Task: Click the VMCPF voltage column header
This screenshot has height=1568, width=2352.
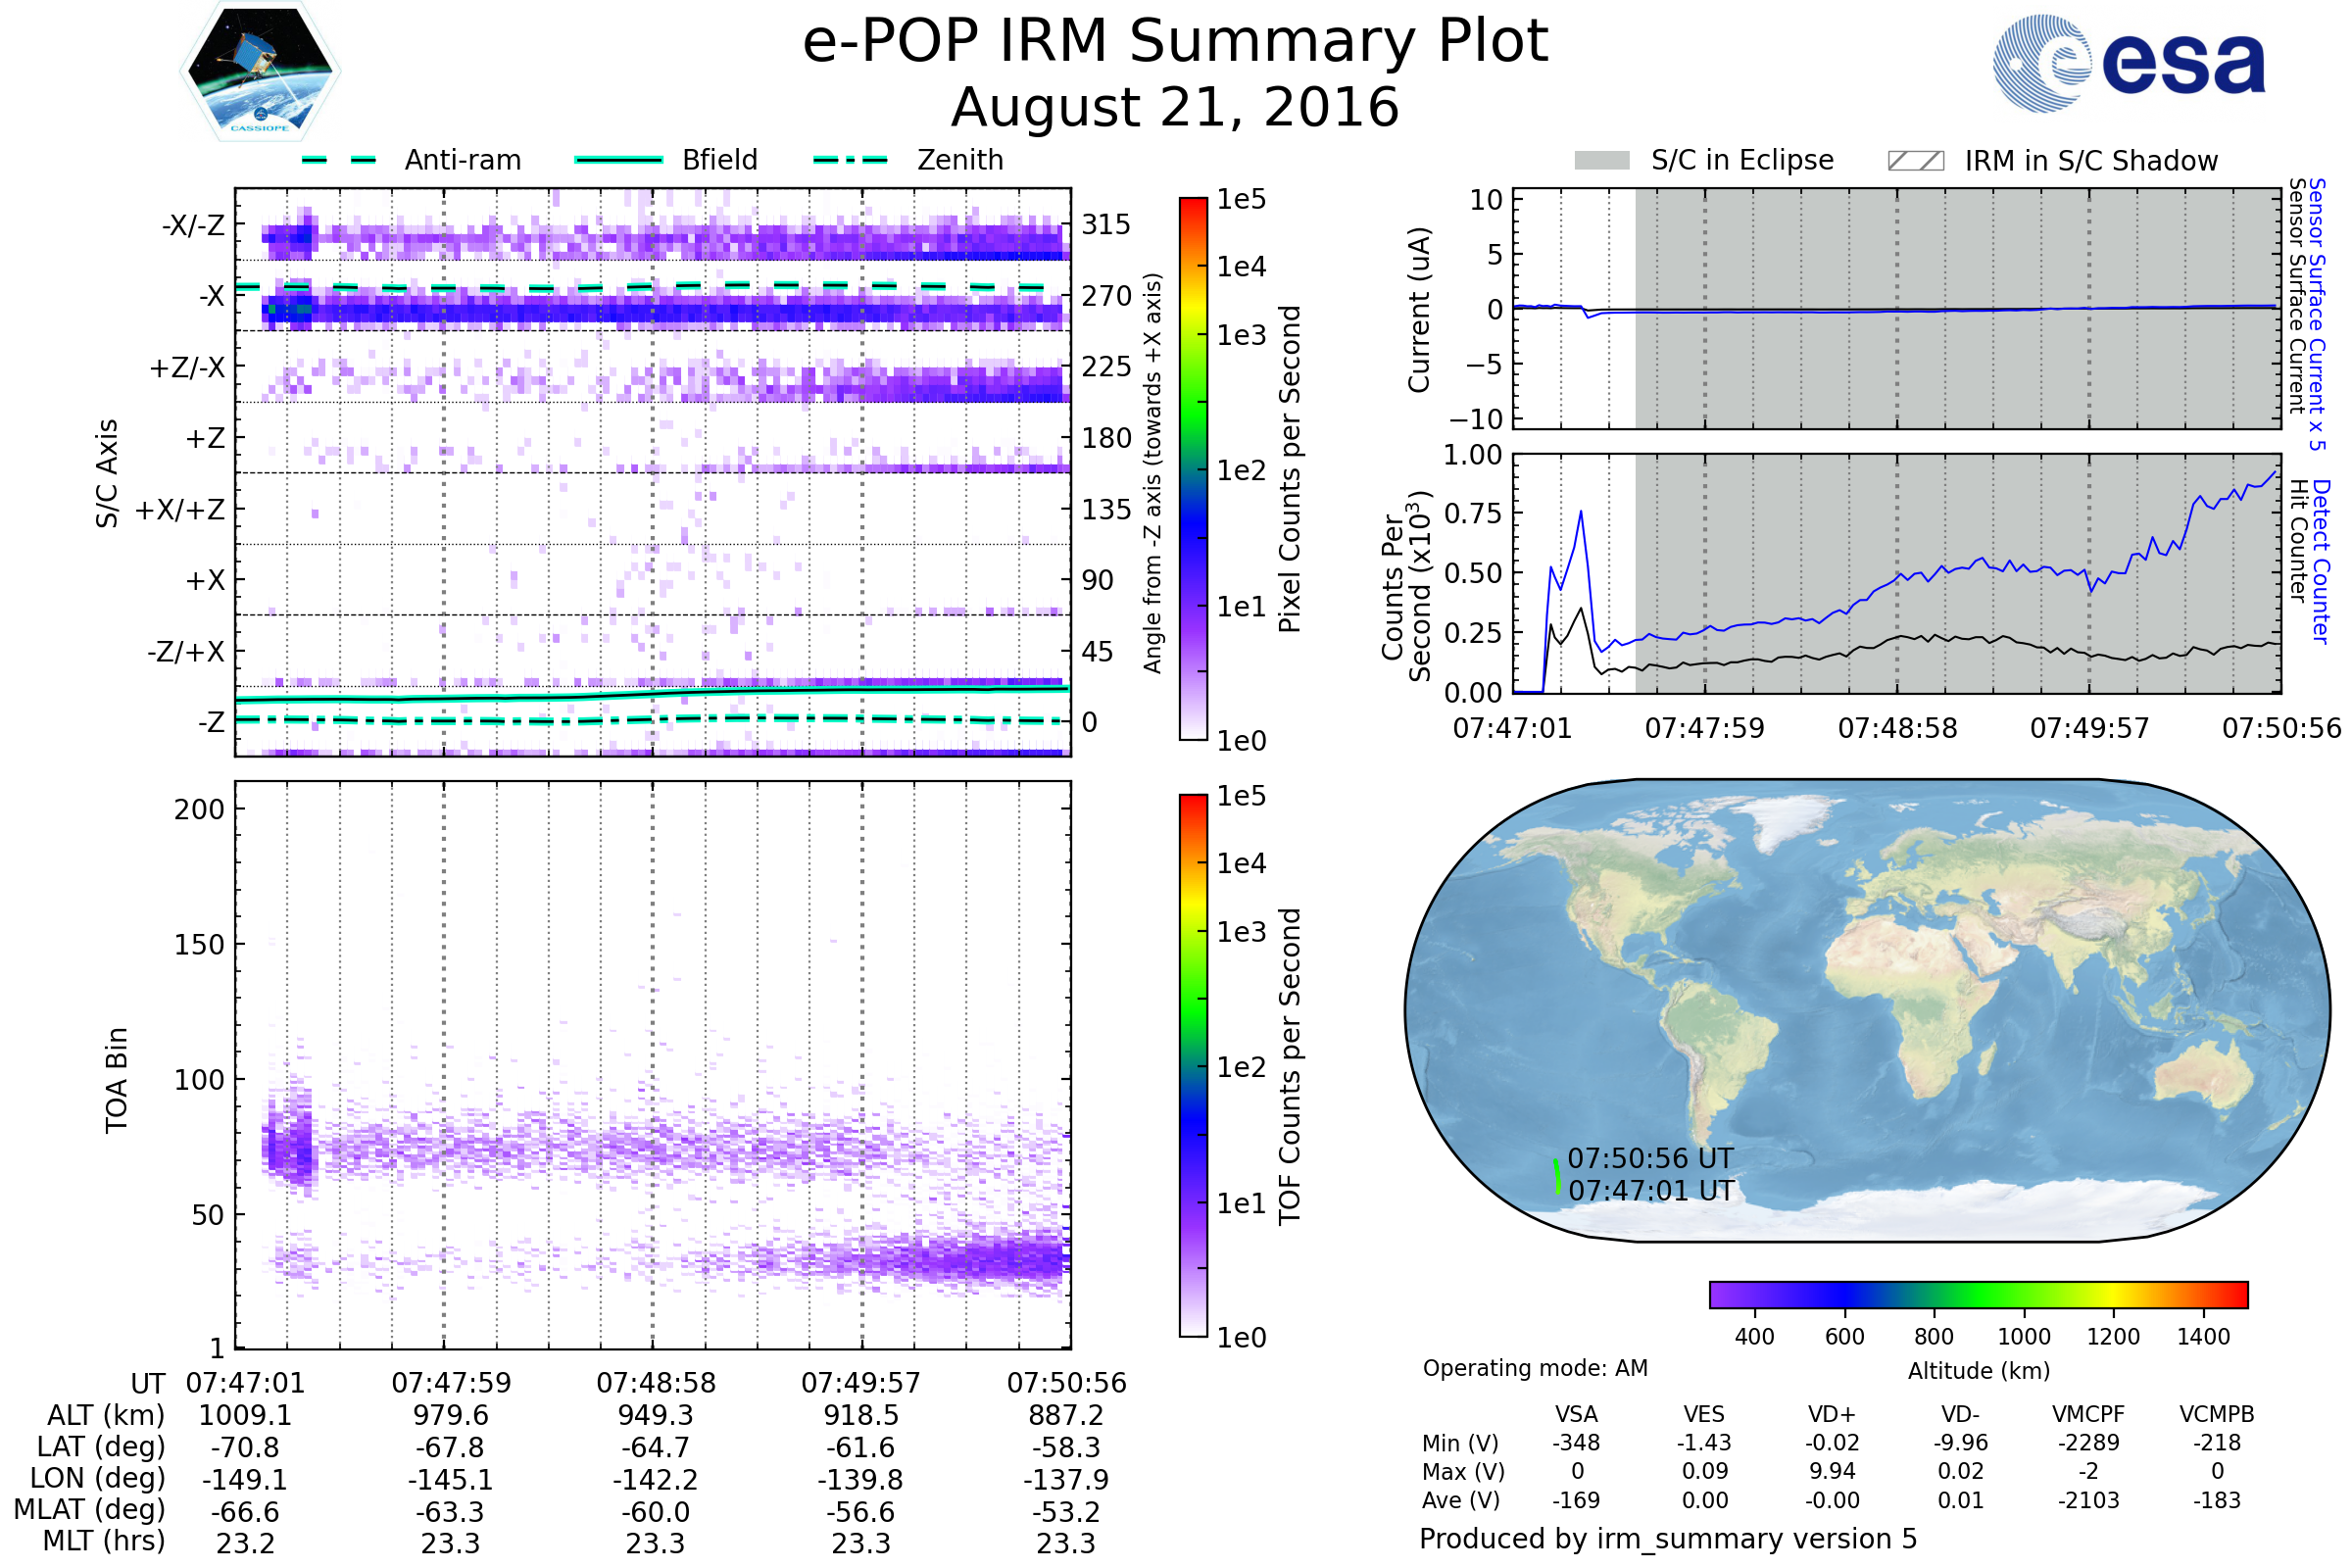Action: pyautogui.click(x=2088, y=1415)
